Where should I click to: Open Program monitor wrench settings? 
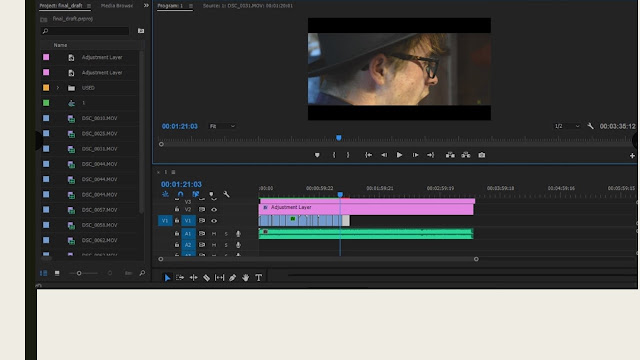pos(590,126)
